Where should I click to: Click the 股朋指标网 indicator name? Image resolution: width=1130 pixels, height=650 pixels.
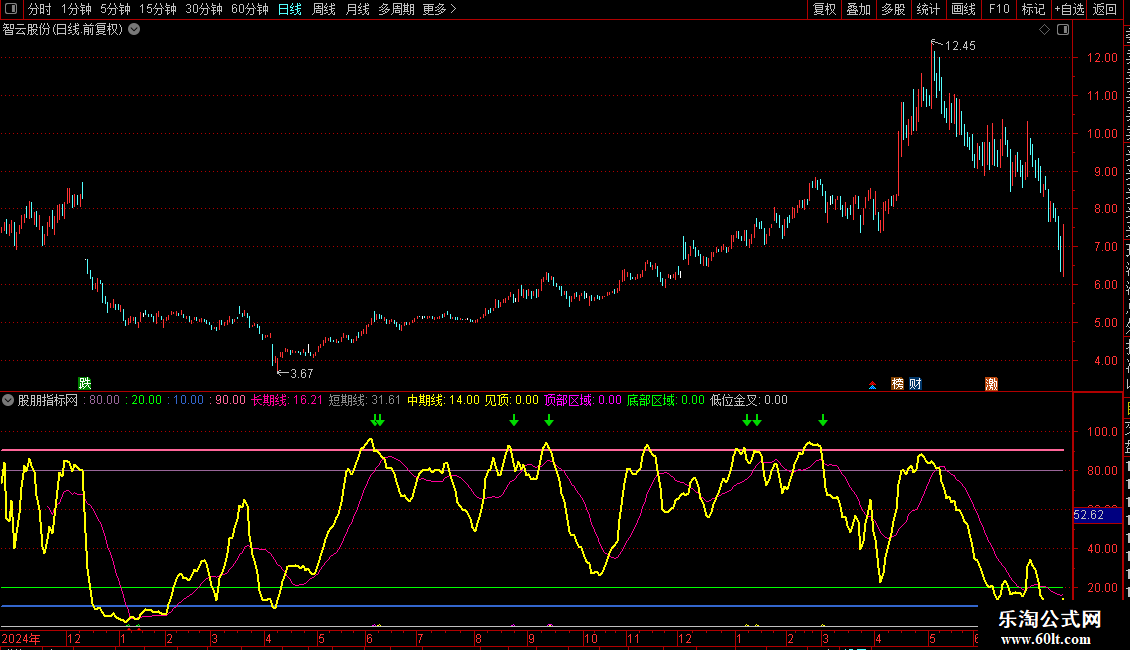[48, 400]
